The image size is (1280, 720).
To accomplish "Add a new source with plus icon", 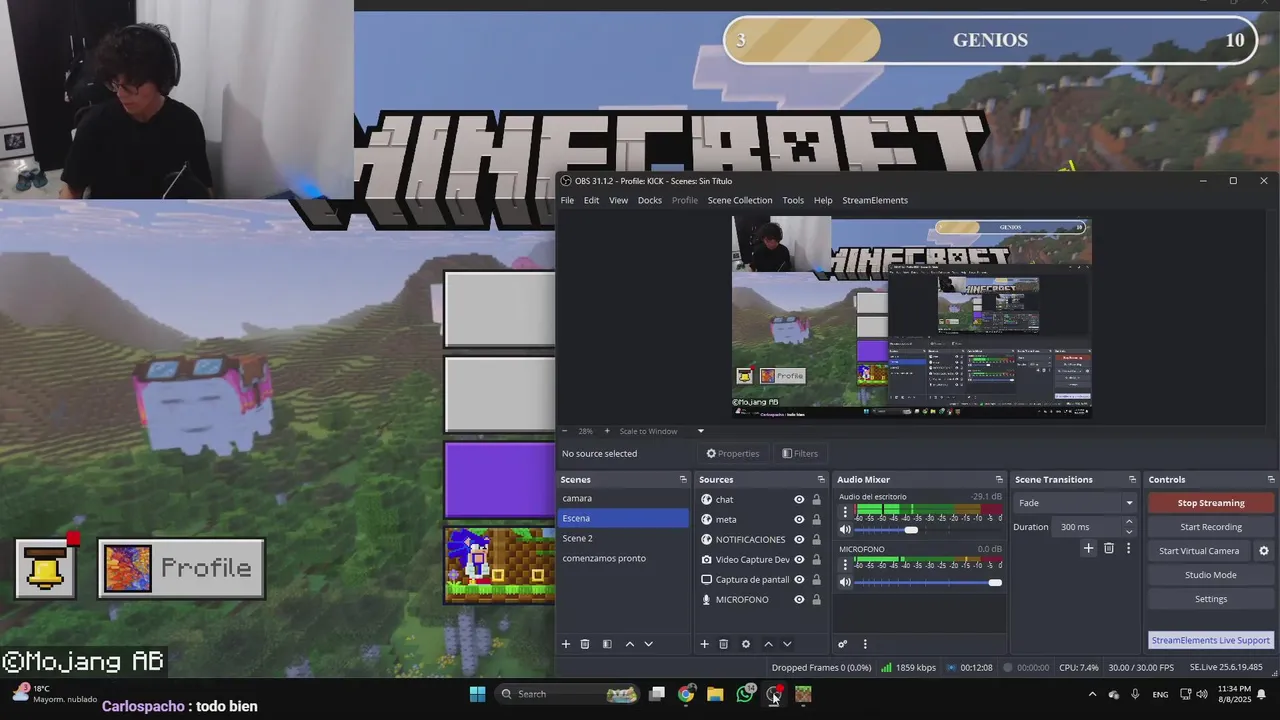I will 704,644.
